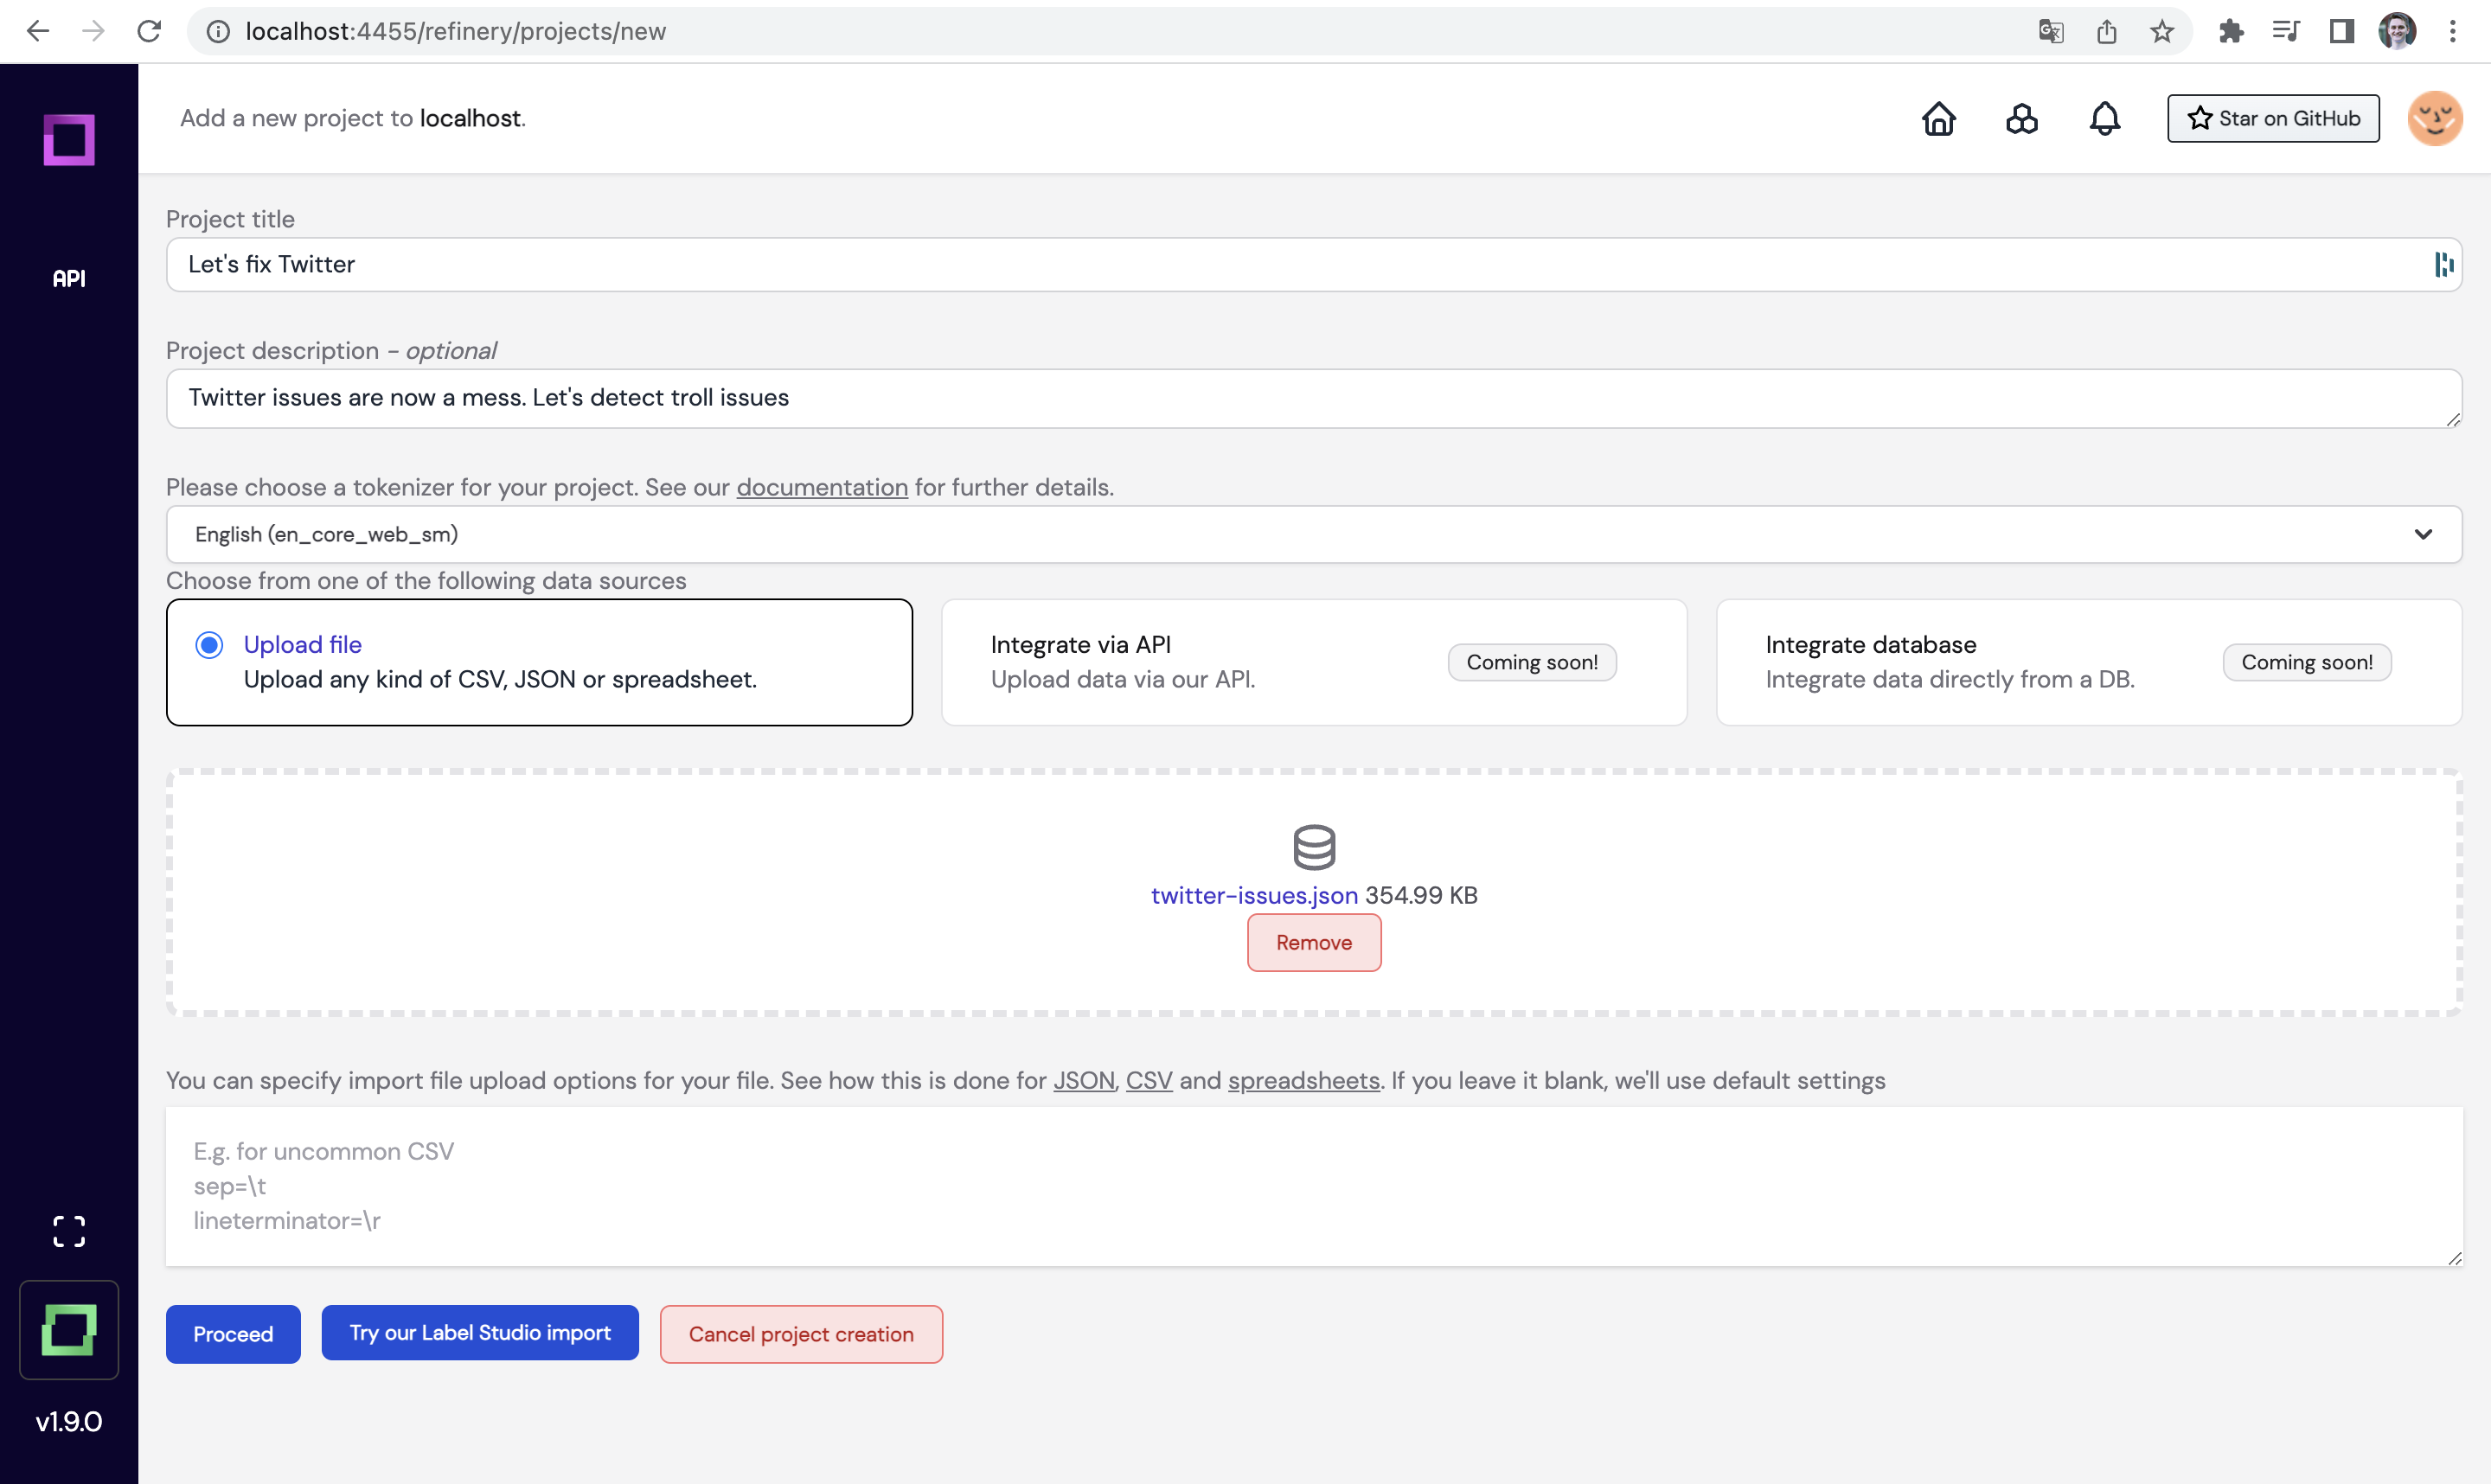
Task: Click Try our Label Studio import
Action: [x=479, y=1332]
